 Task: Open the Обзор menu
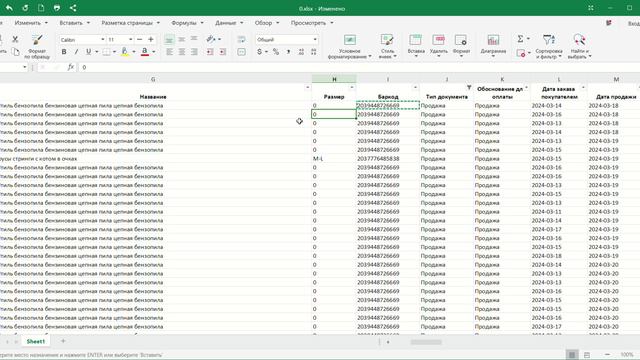coord(267,23)
